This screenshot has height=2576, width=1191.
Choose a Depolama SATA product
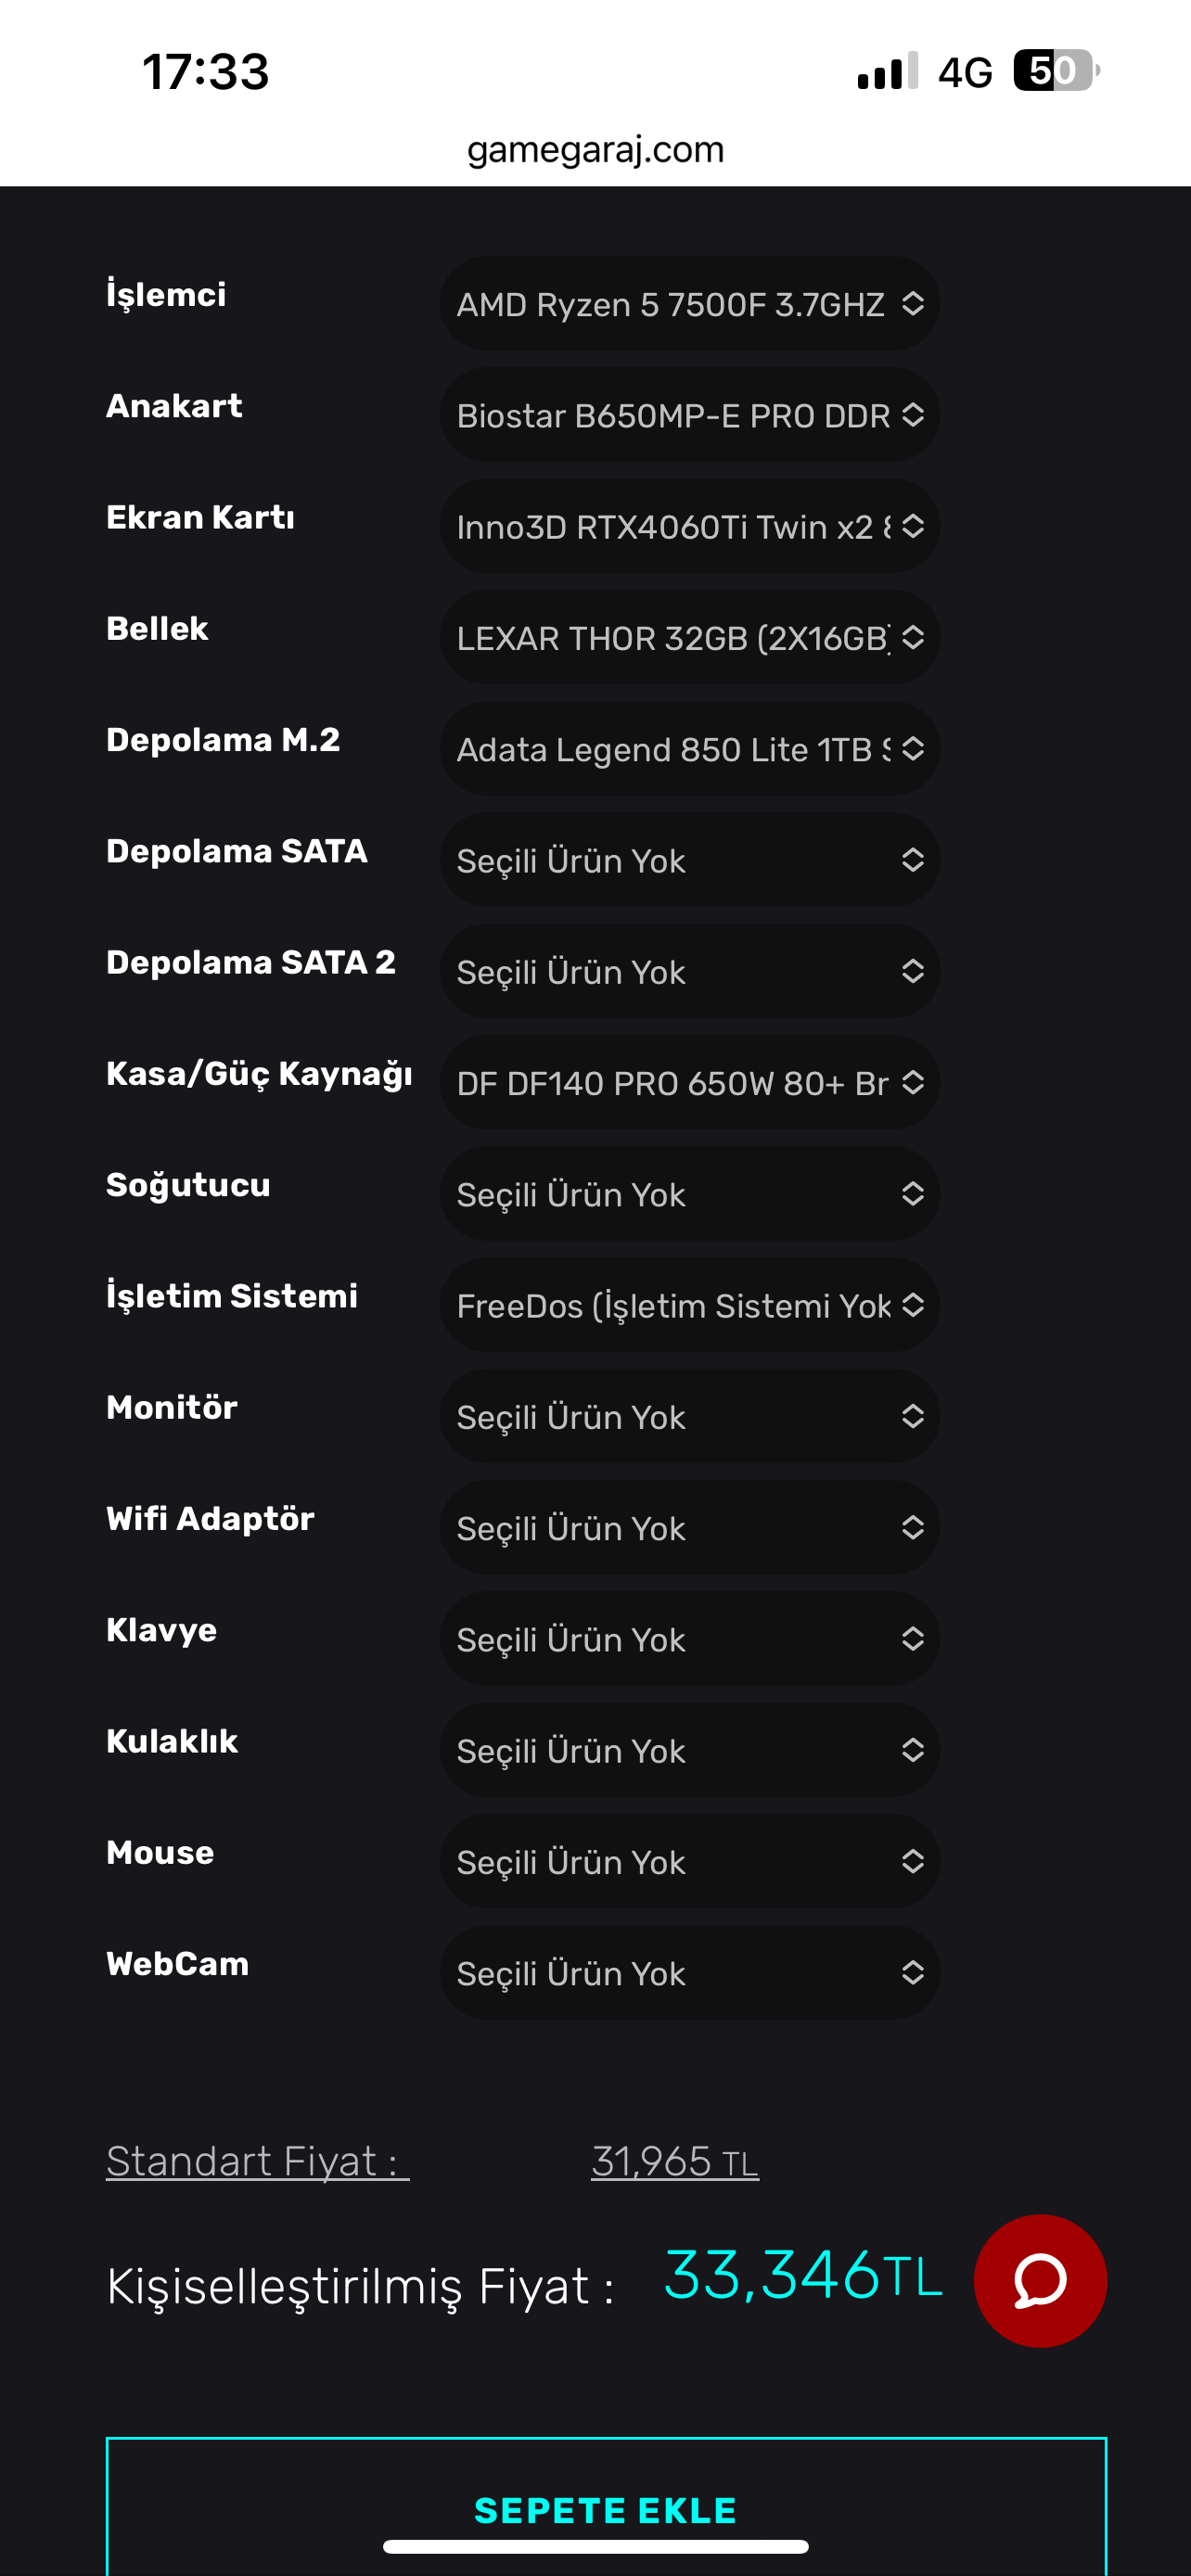[x=689, y=860]
